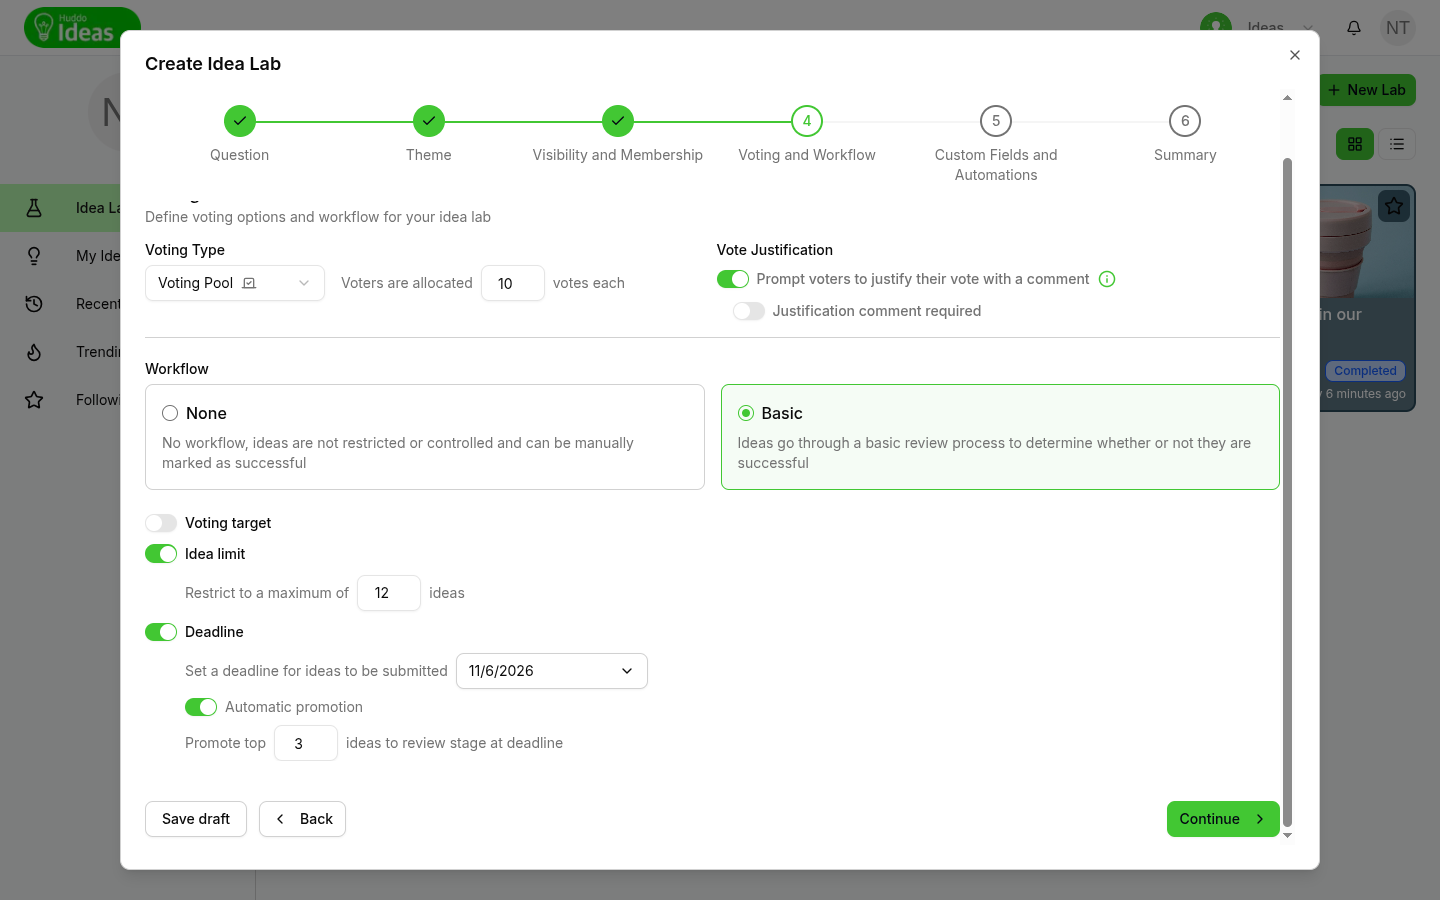The image size is (1440, 900).
Task: Edit the maximum ideas field showing 12
Action: 389,593
